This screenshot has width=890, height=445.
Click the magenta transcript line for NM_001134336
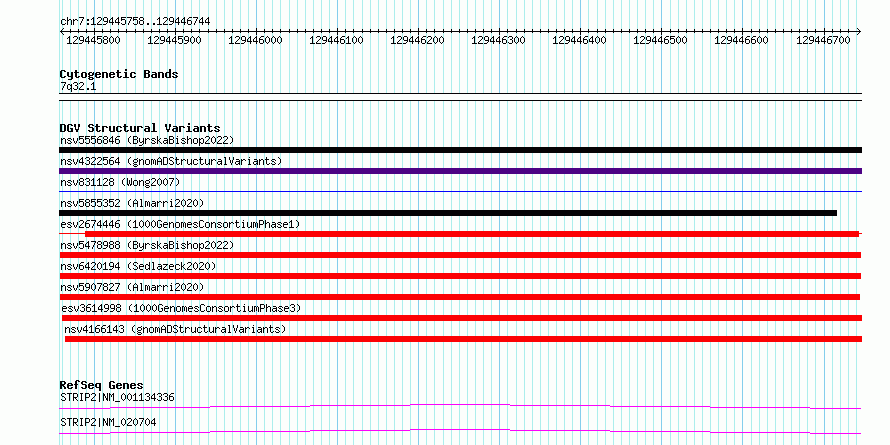coord(460,406)
